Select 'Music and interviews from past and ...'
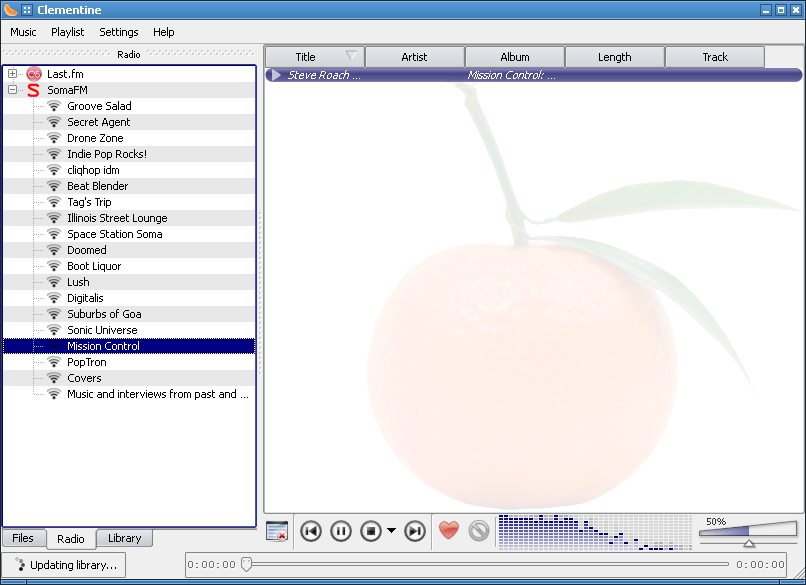The height and width of the screenshot is (585, 806). click(158, 394)
